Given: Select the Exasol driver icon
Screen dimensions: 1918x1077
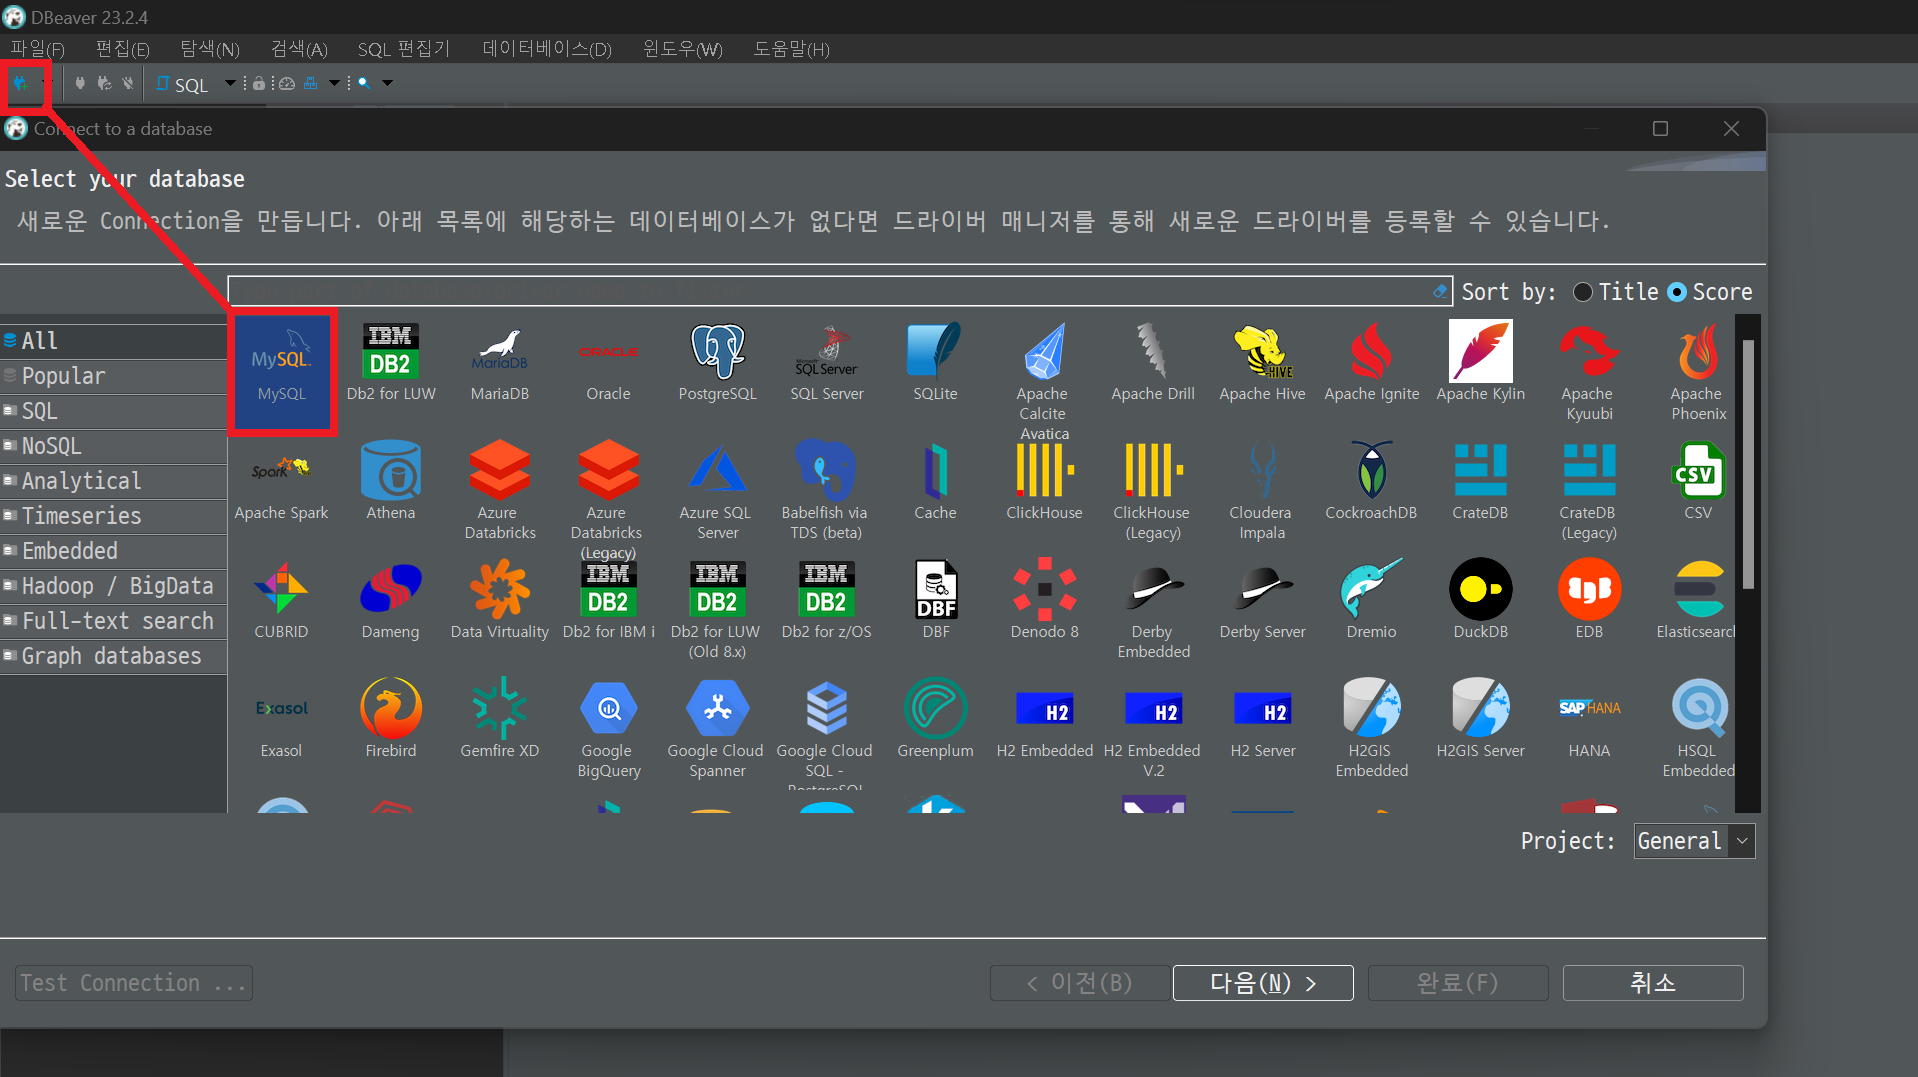Looking at the screenshot, I should [x=281, y=719].
